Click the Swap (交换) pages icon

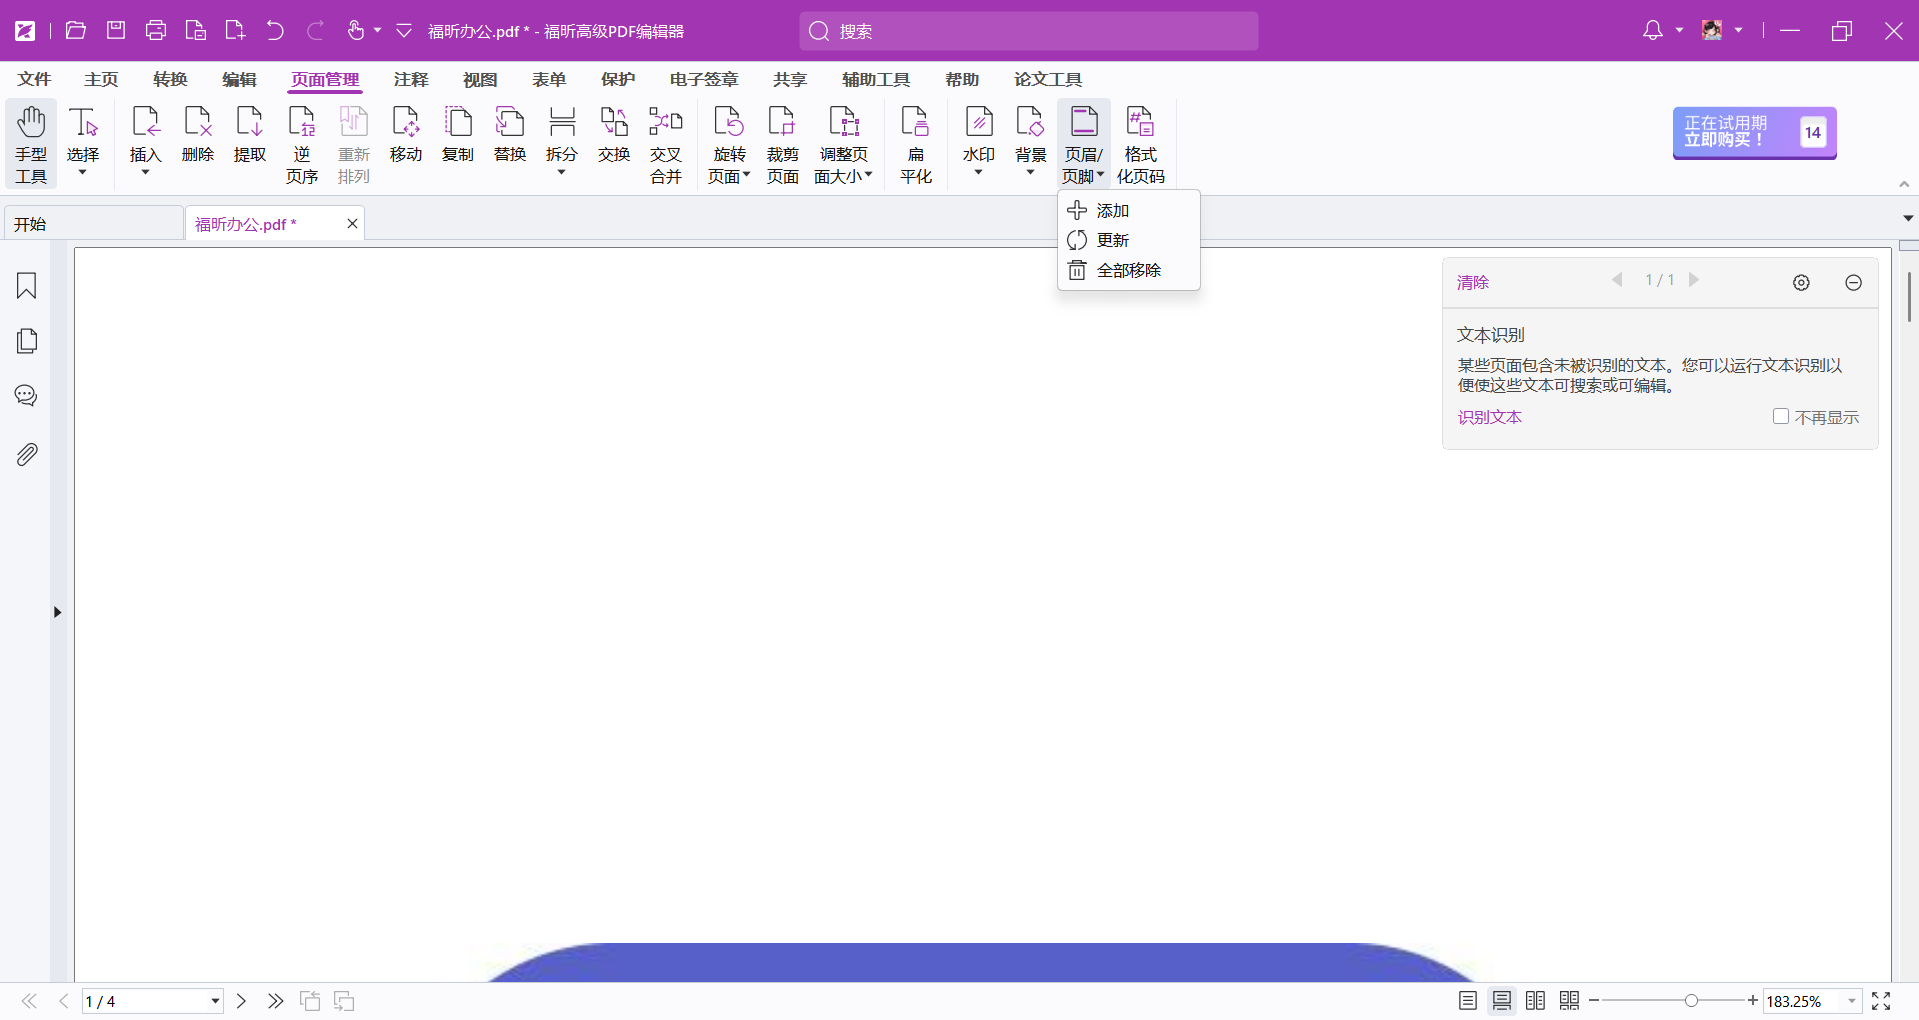(x=613, y=135)
